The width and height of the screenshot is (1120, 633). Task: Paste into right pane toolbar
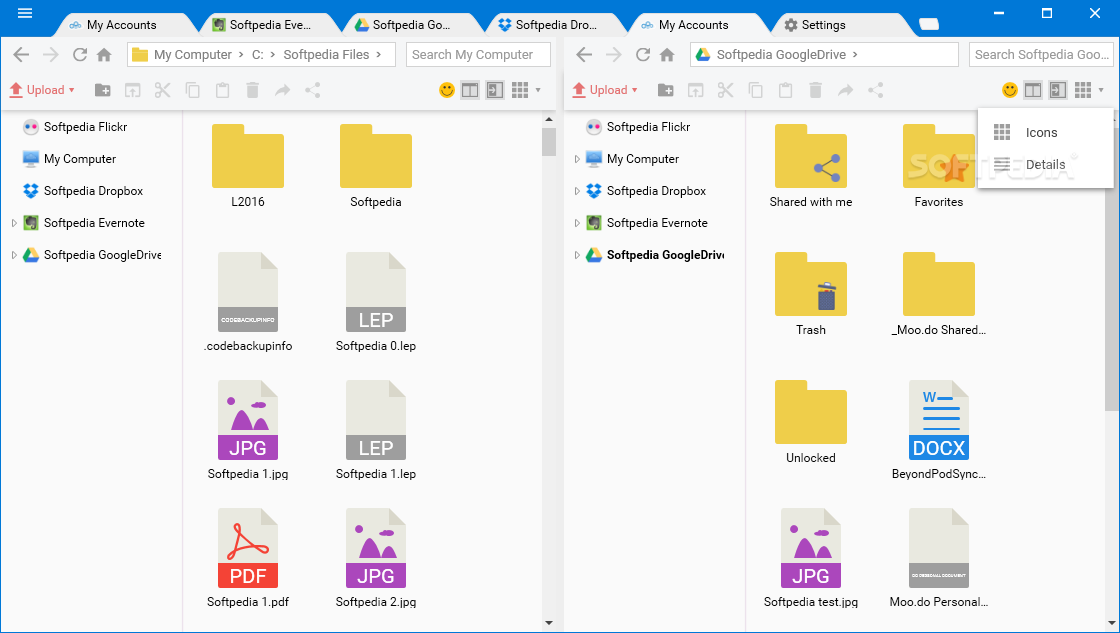pos(786,90)
